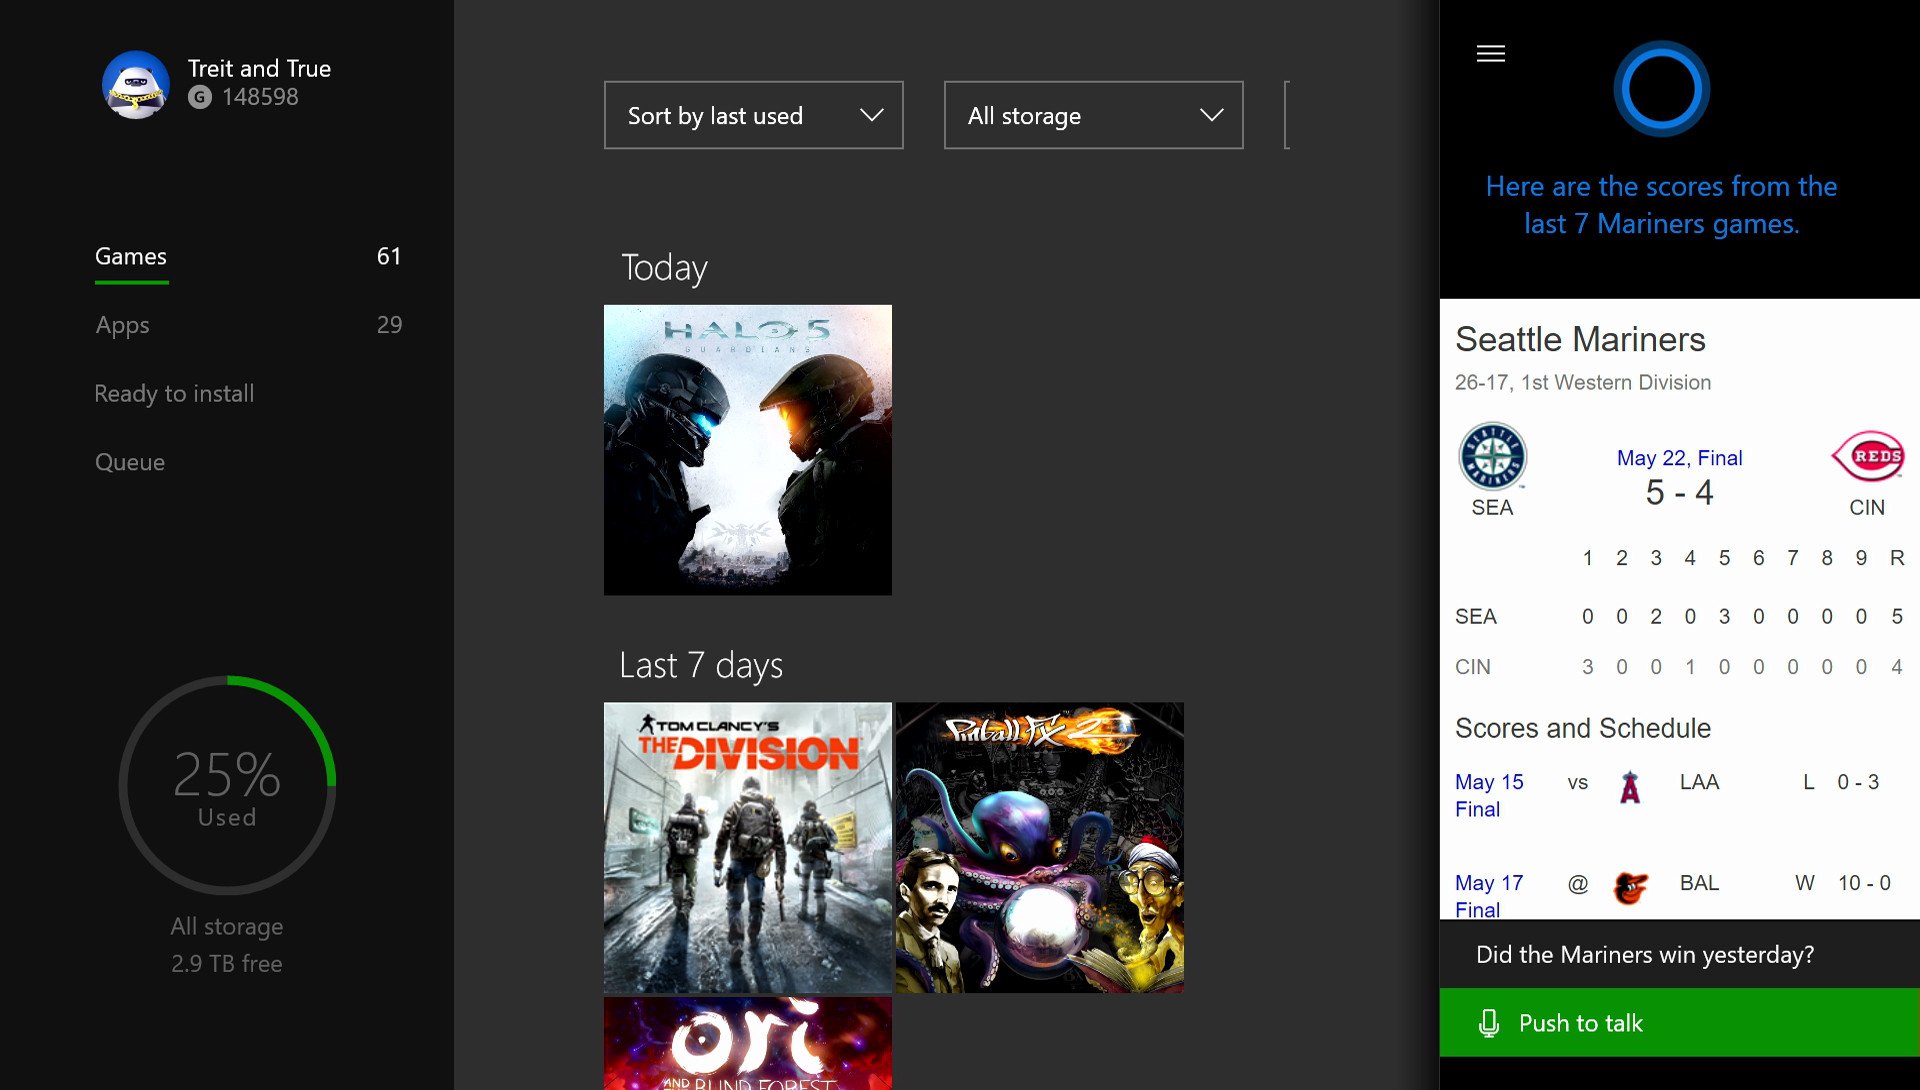Click the Ready to install menu item

174,391
